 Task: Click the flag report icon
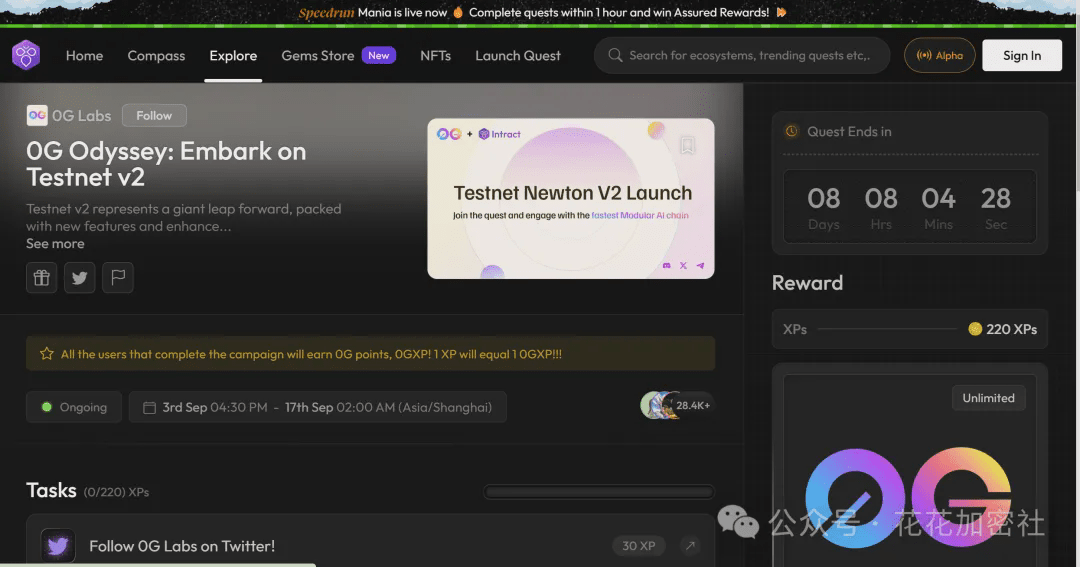118,278
